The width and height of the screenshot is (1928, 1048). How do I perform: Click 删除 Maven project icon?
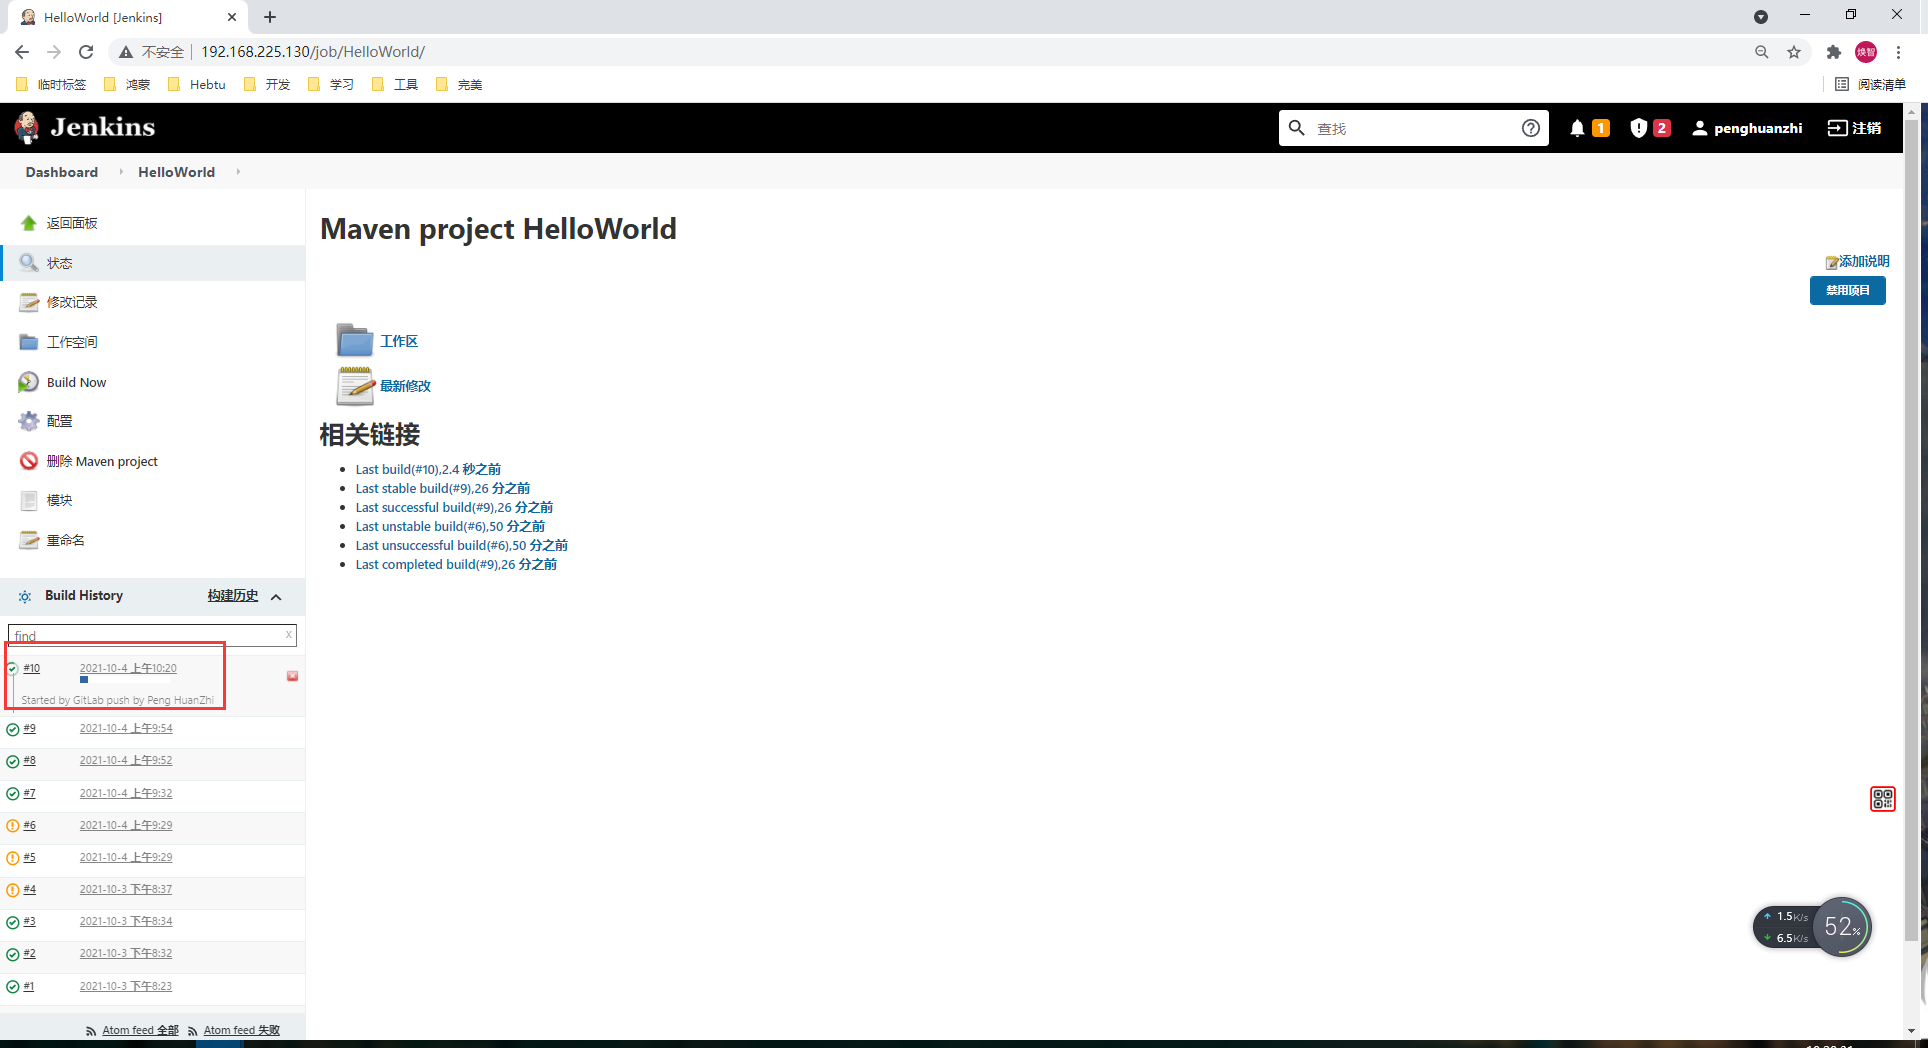click(29, 461)
